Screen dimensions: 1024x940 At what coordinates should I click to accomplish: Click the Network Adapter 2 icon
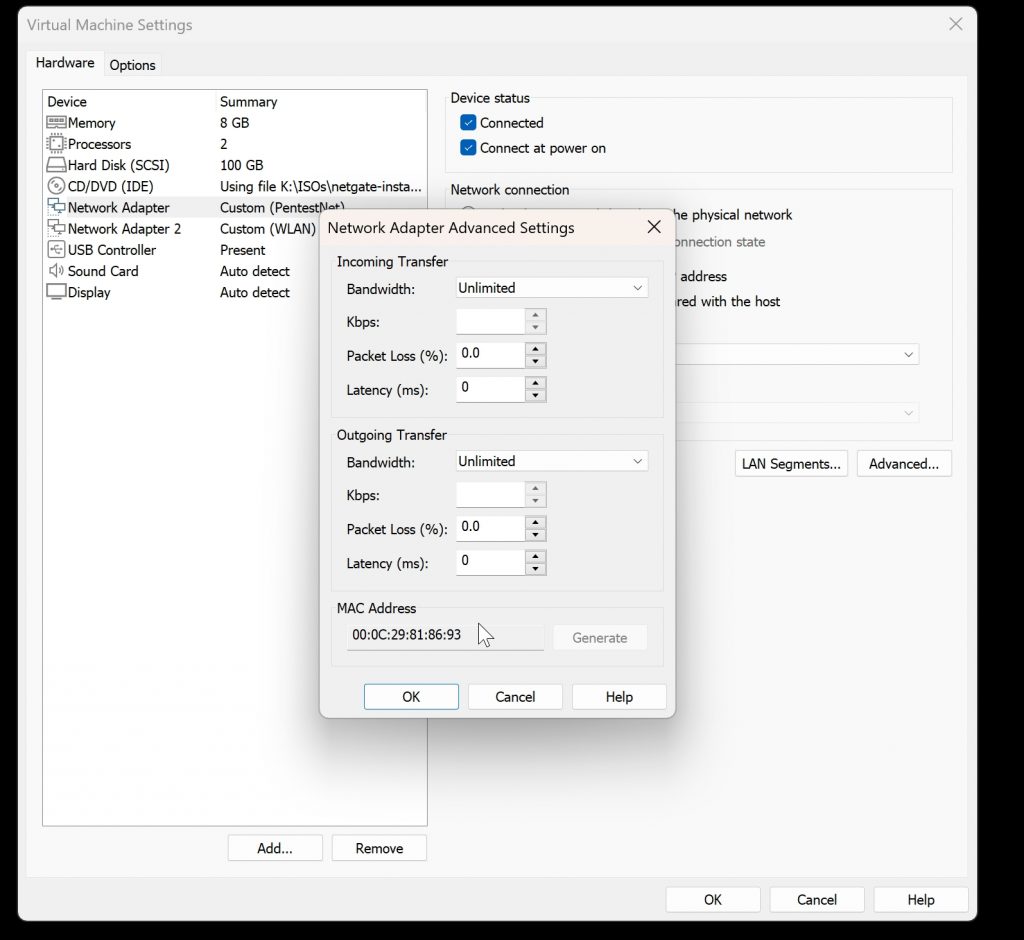pyautogui.click(x=56, y=229)
